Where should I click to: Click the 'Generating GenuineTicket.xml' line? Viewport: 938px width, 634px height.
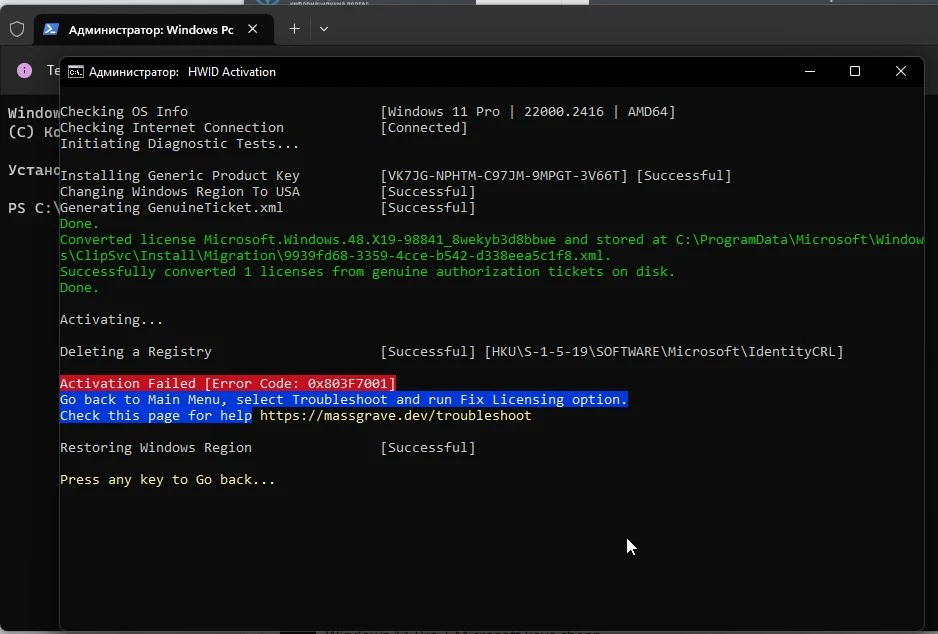(172, 208)
